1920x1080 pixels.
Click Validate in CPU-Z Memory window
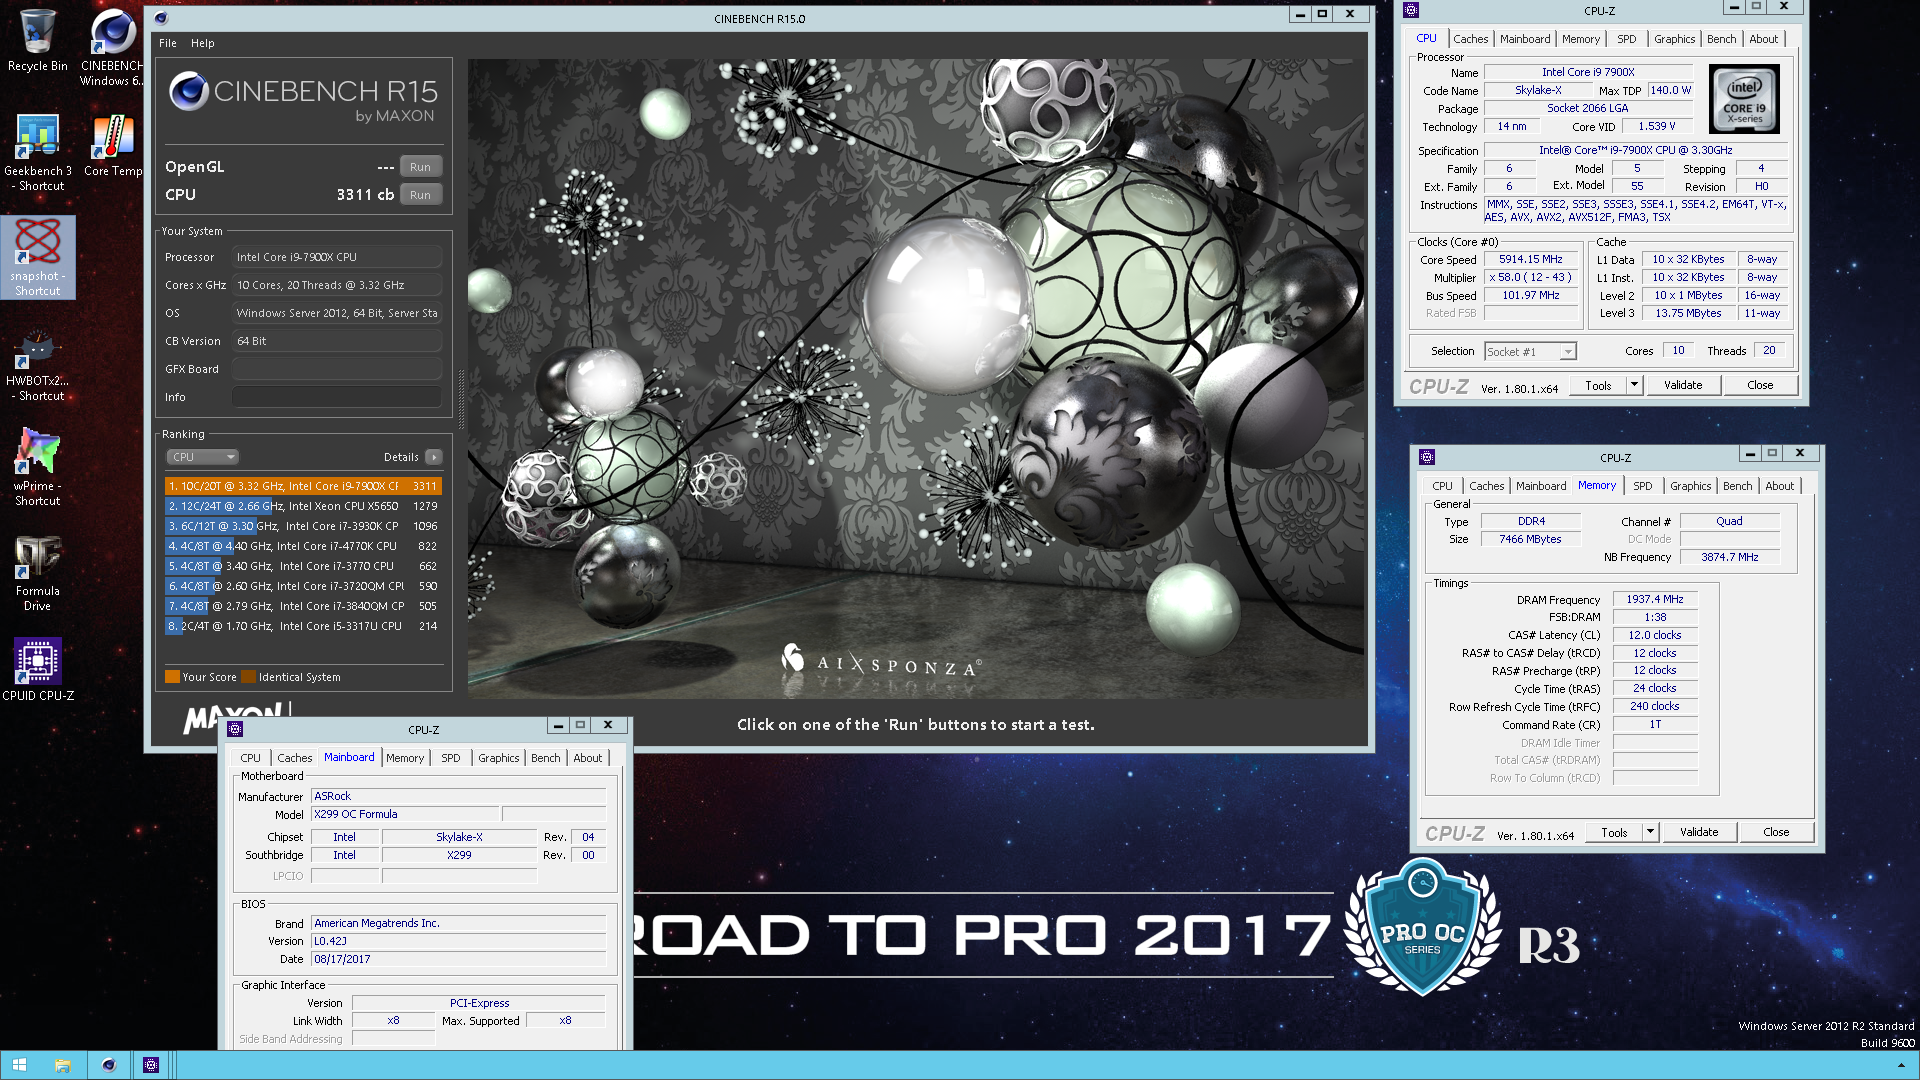point(1699,832)
